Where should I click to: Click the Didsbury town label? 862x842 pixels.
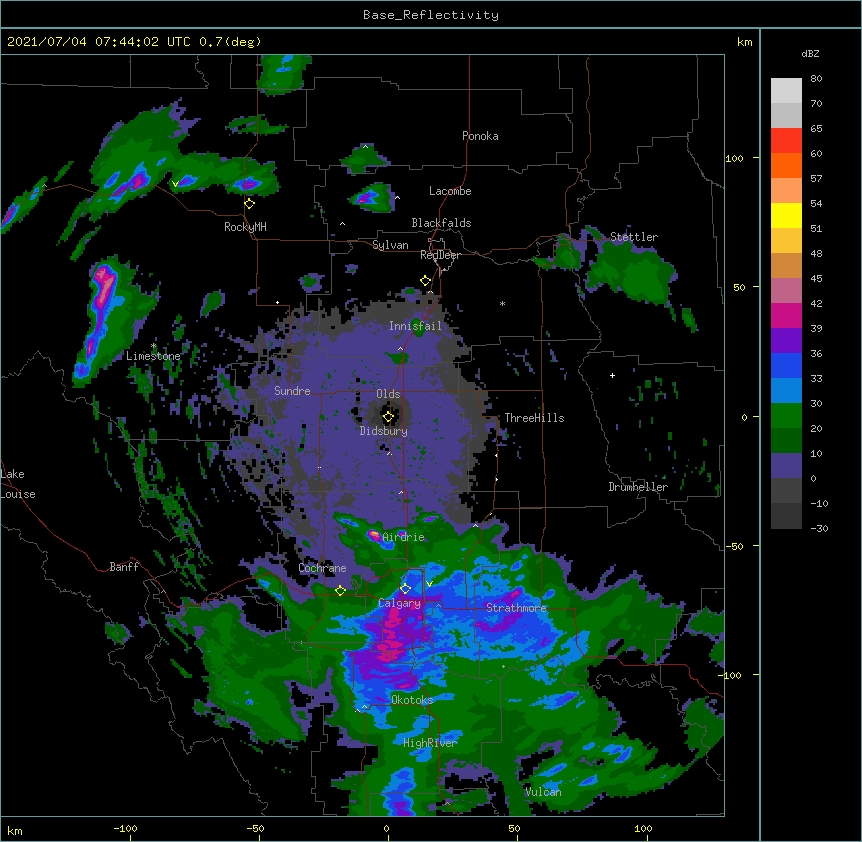click(x=383, y=431)
